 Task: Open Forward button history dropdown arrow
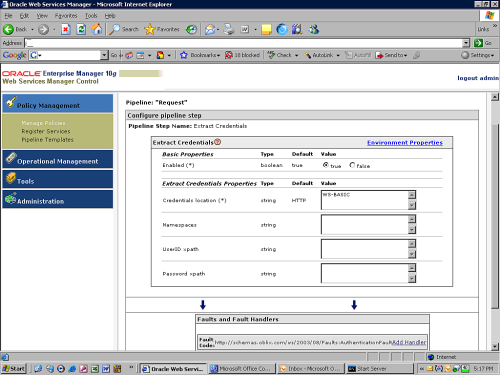pos(54,30)
